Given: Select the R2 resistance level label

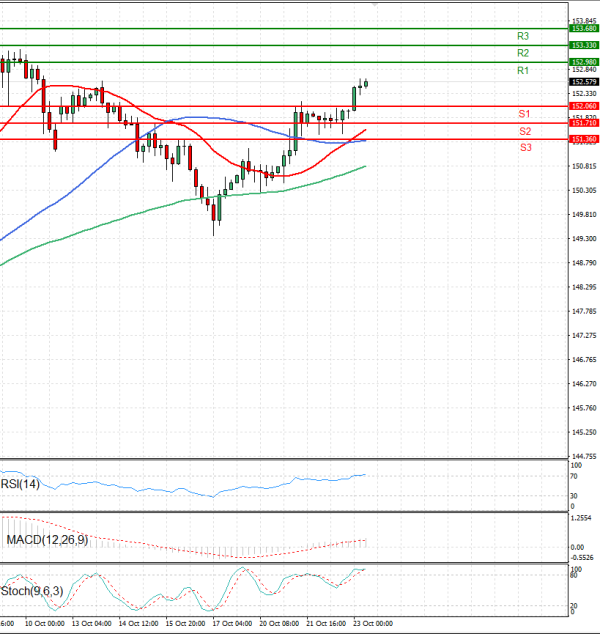Looking at the screenshot, I should [x=523, y=53].
